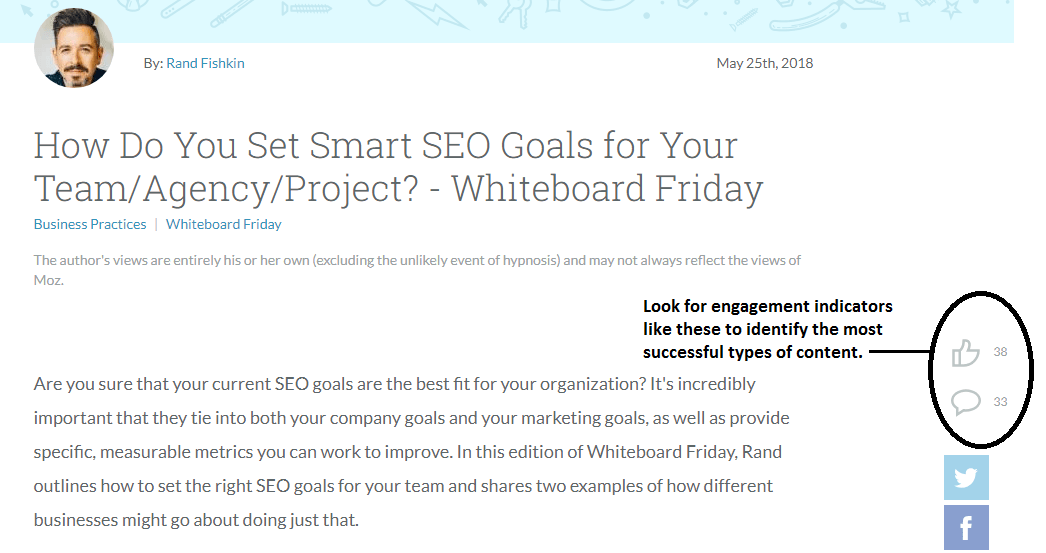
Task: Click the star doodle in the header banner
Action: point(951,10)
